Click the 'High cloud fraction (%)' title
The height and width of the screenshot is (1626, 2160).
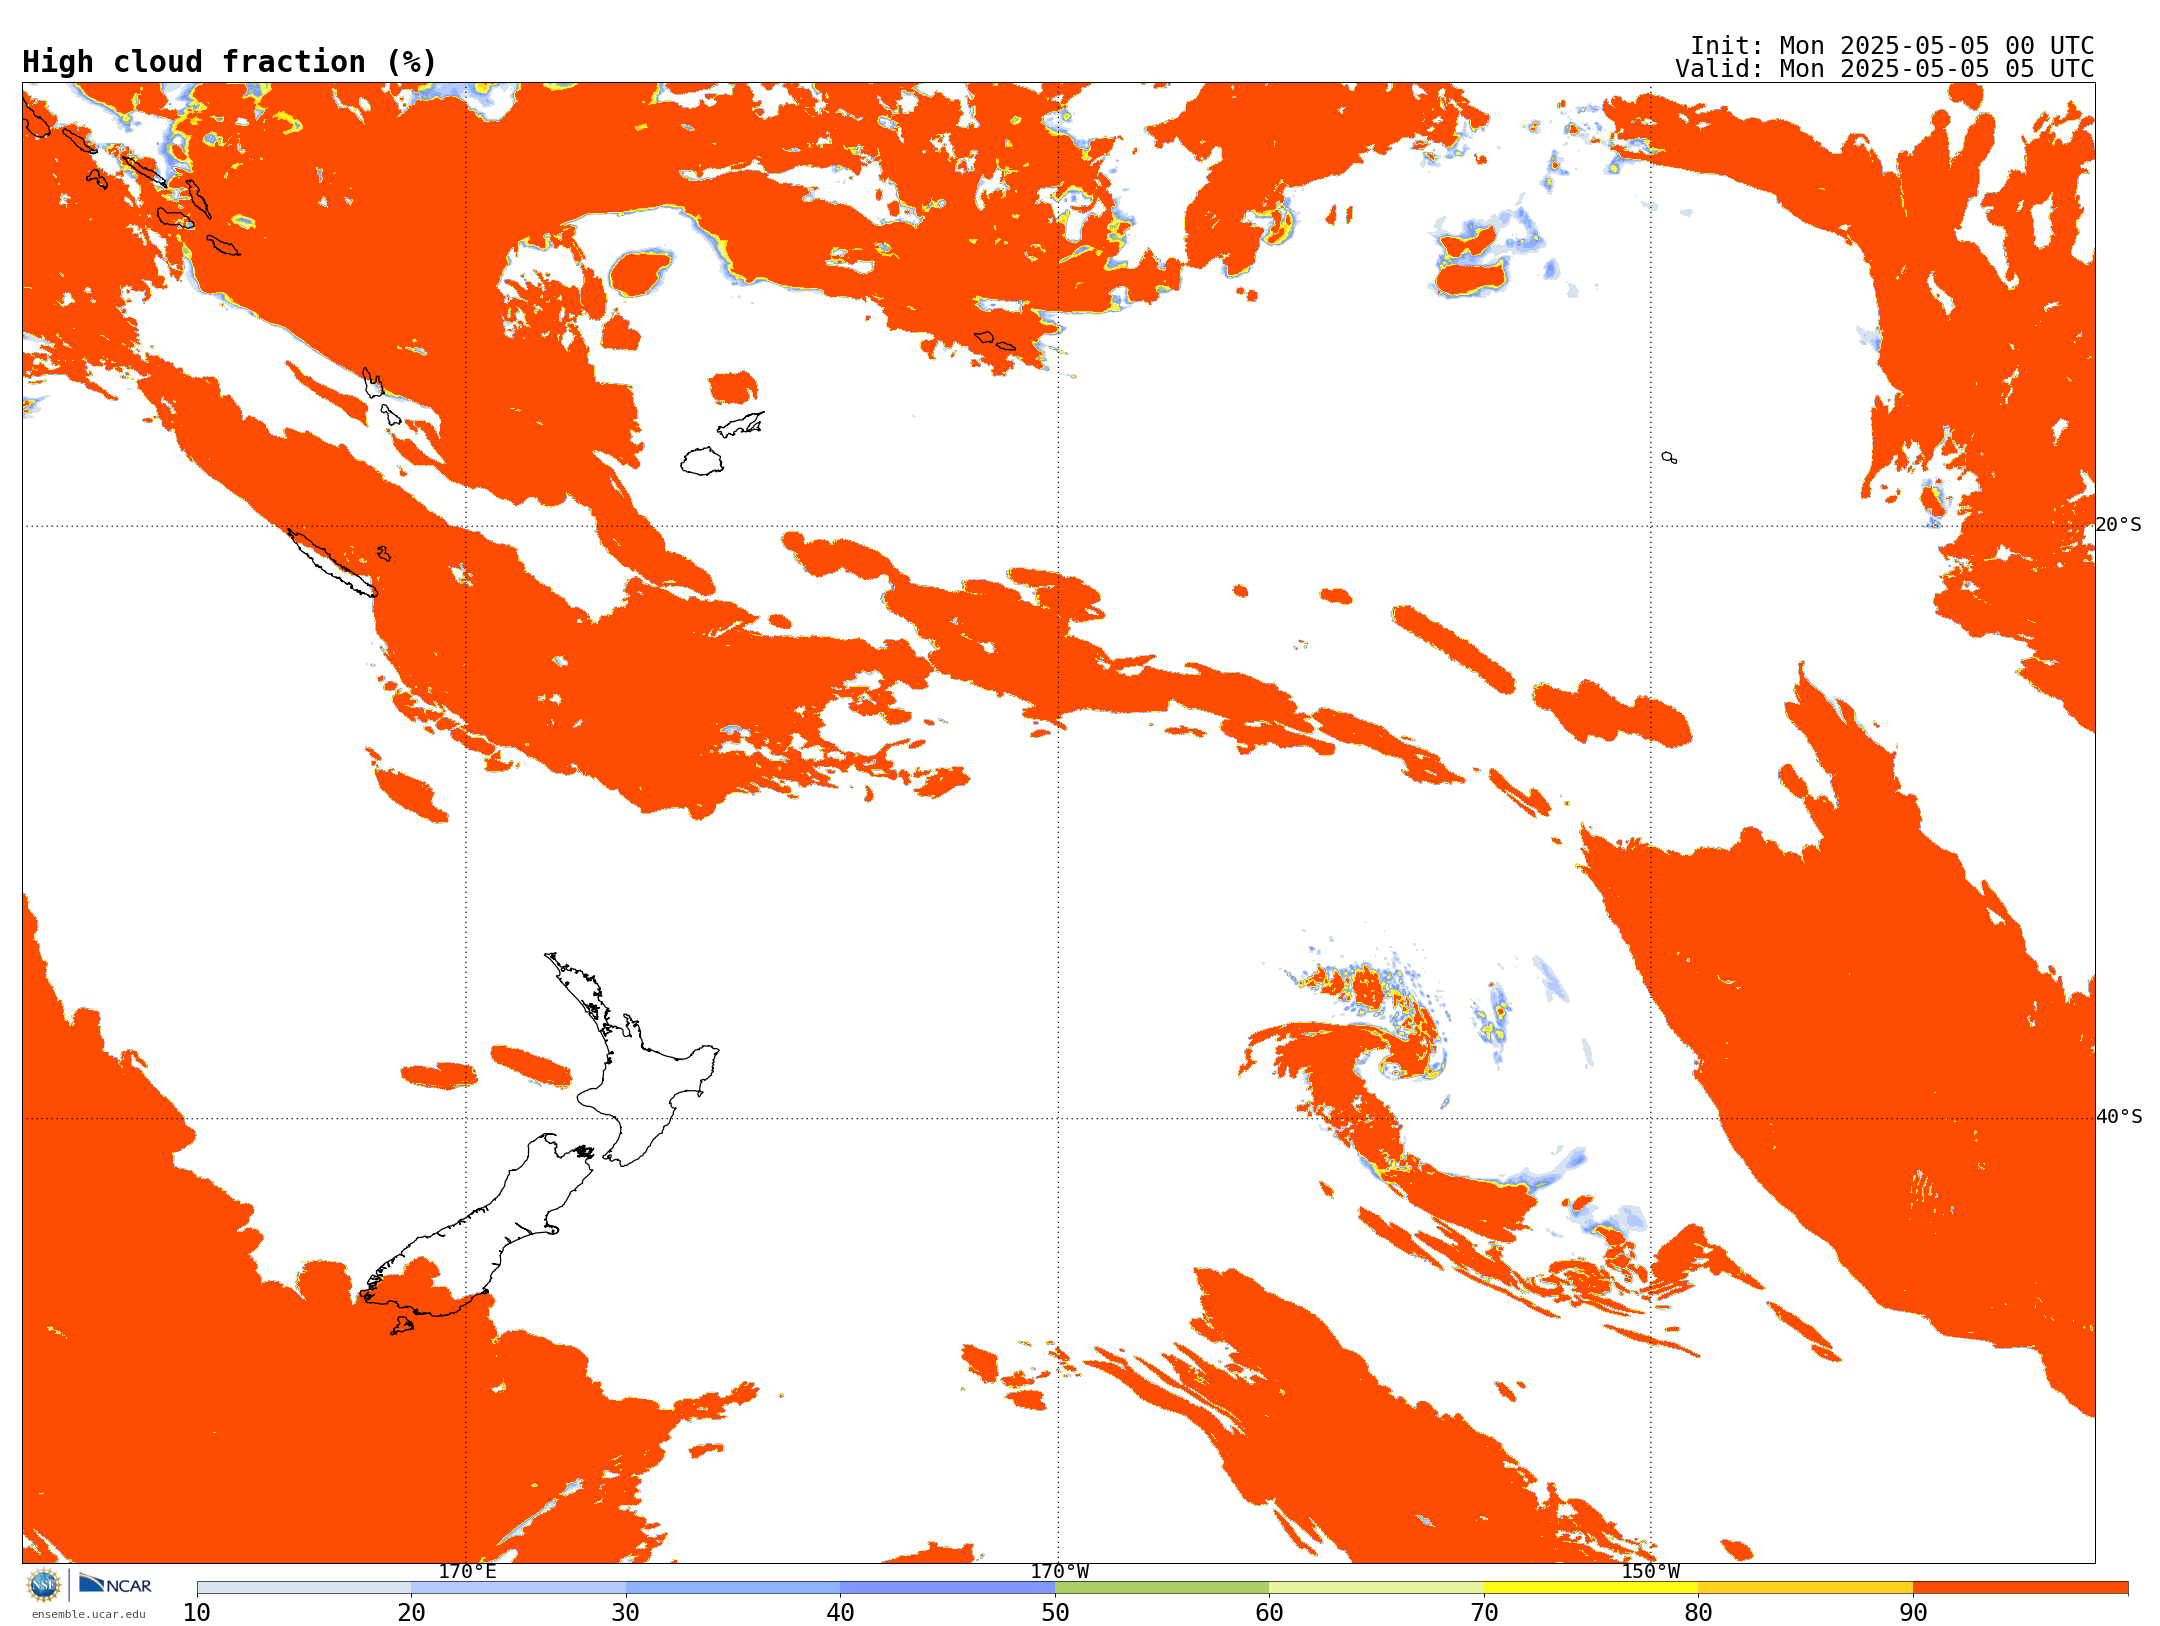pyautogui.click(x=229, y=62)
